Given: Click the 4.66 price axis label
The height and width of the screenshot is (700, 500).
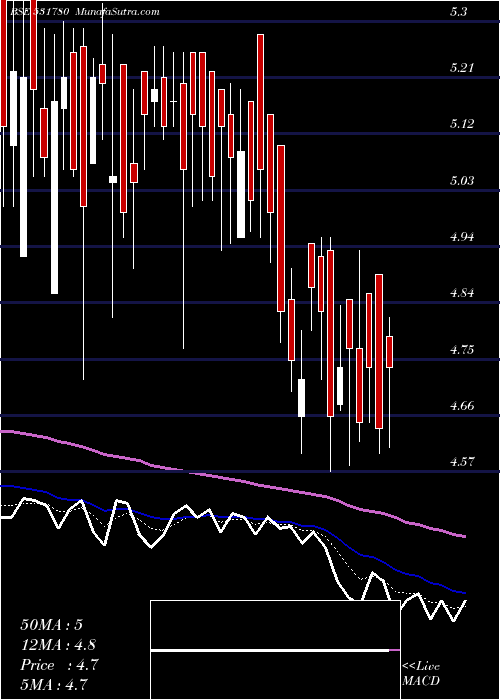Looking at the screenshot, I should click(x=462, y=406).
